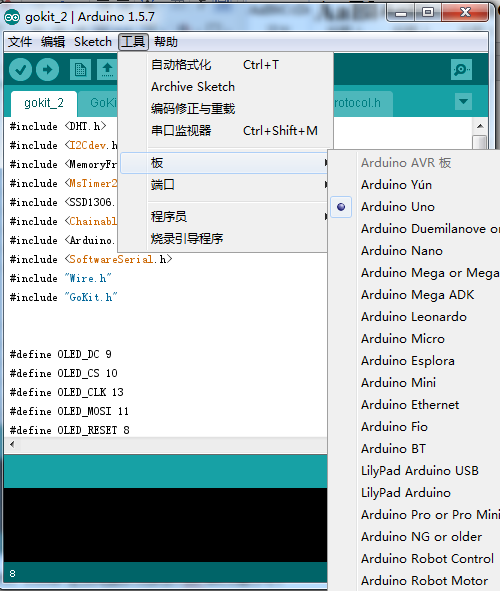500x591 pixels.
Task: Click the horizontal scrollbar left arrow
Action: point(12,444)
